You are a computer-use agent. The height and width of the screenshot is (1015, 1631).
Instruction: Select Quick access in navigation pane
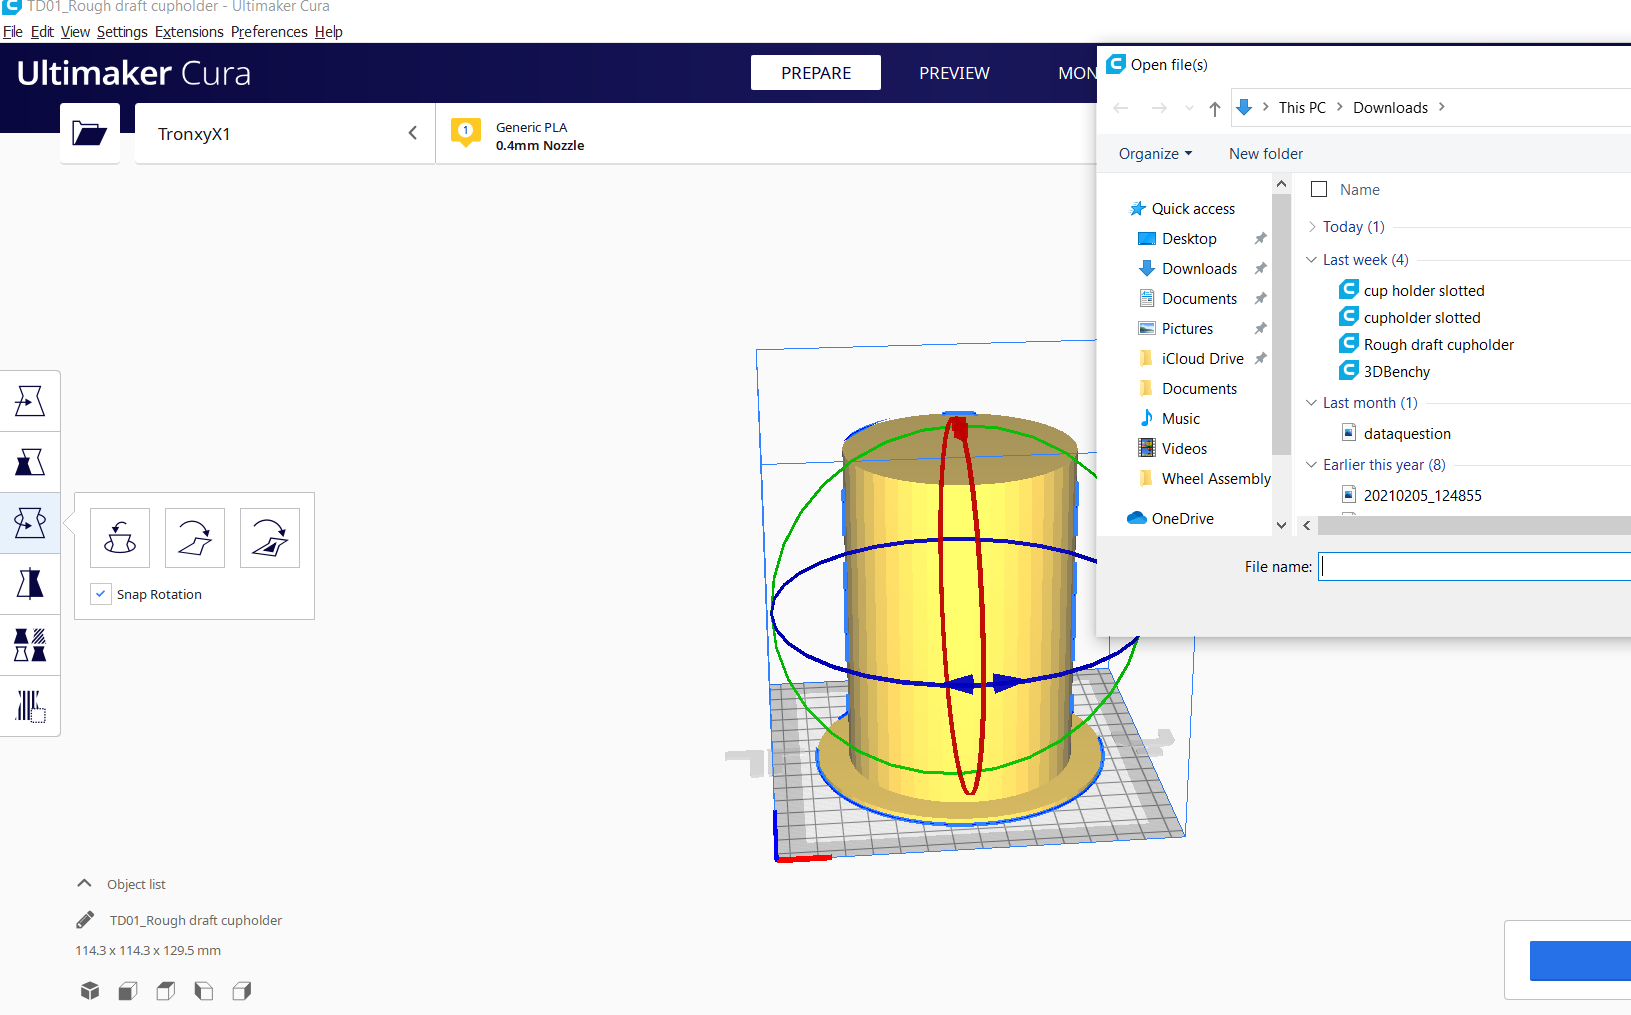[1183, 208]
